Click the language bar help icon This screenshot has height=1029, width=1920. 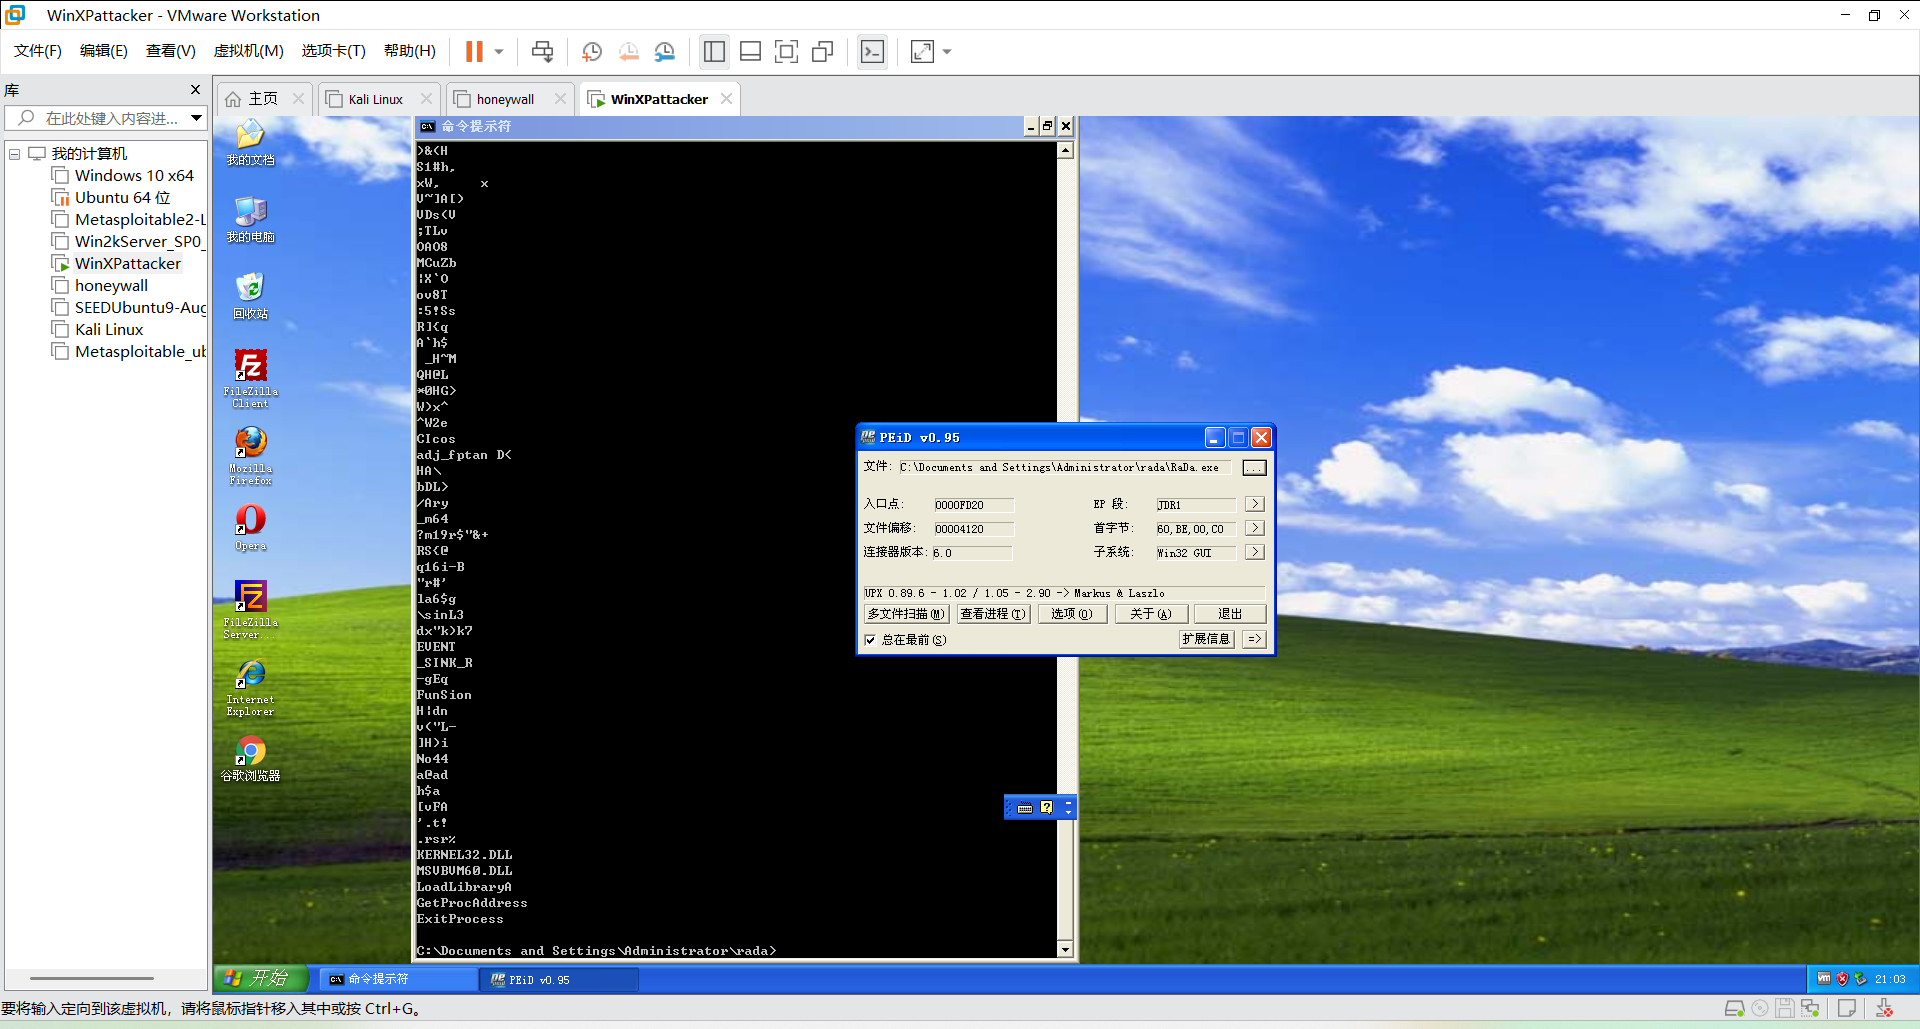pos(1047,807)
